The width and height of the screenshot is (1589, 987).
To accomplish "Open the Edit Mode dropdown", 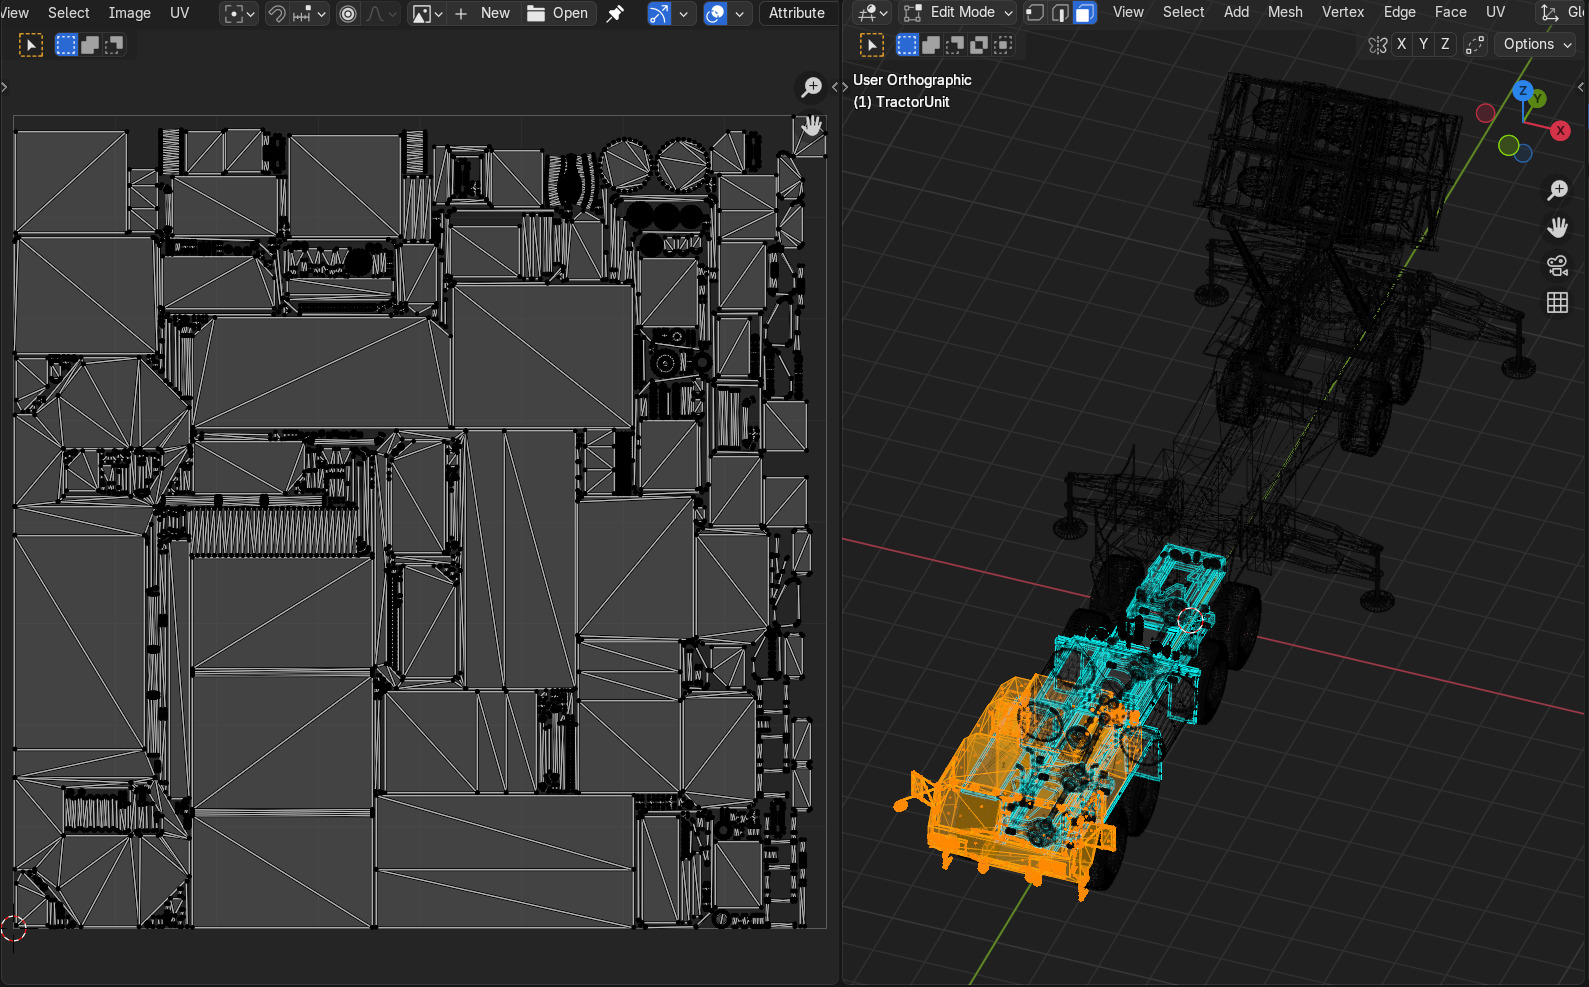I will click(958, 12).
